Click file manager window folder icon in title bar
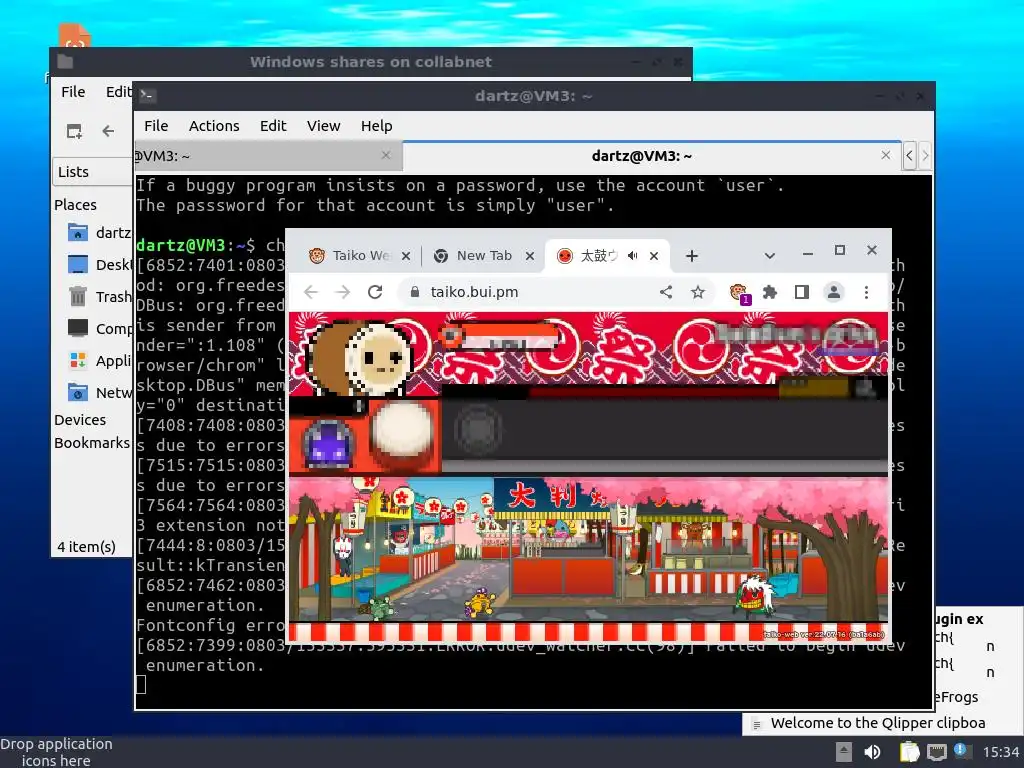Screen dimensions: 1024x768 point(65,61)
